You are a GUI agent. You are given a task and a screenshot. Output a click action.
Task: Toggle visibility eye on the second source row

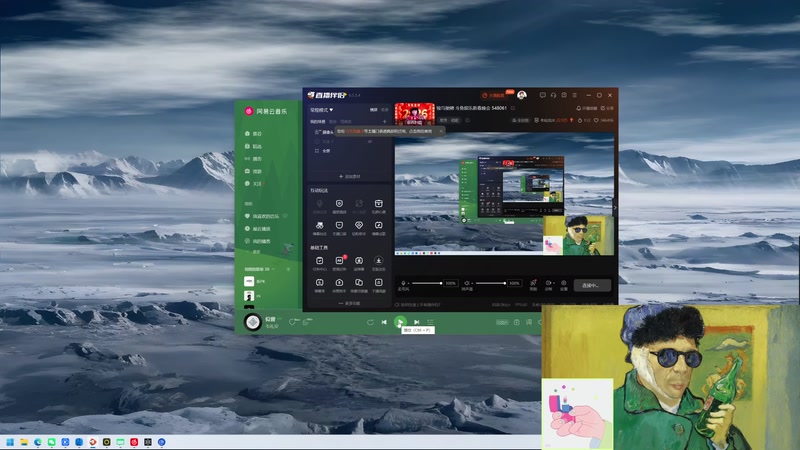click(370, 141)
